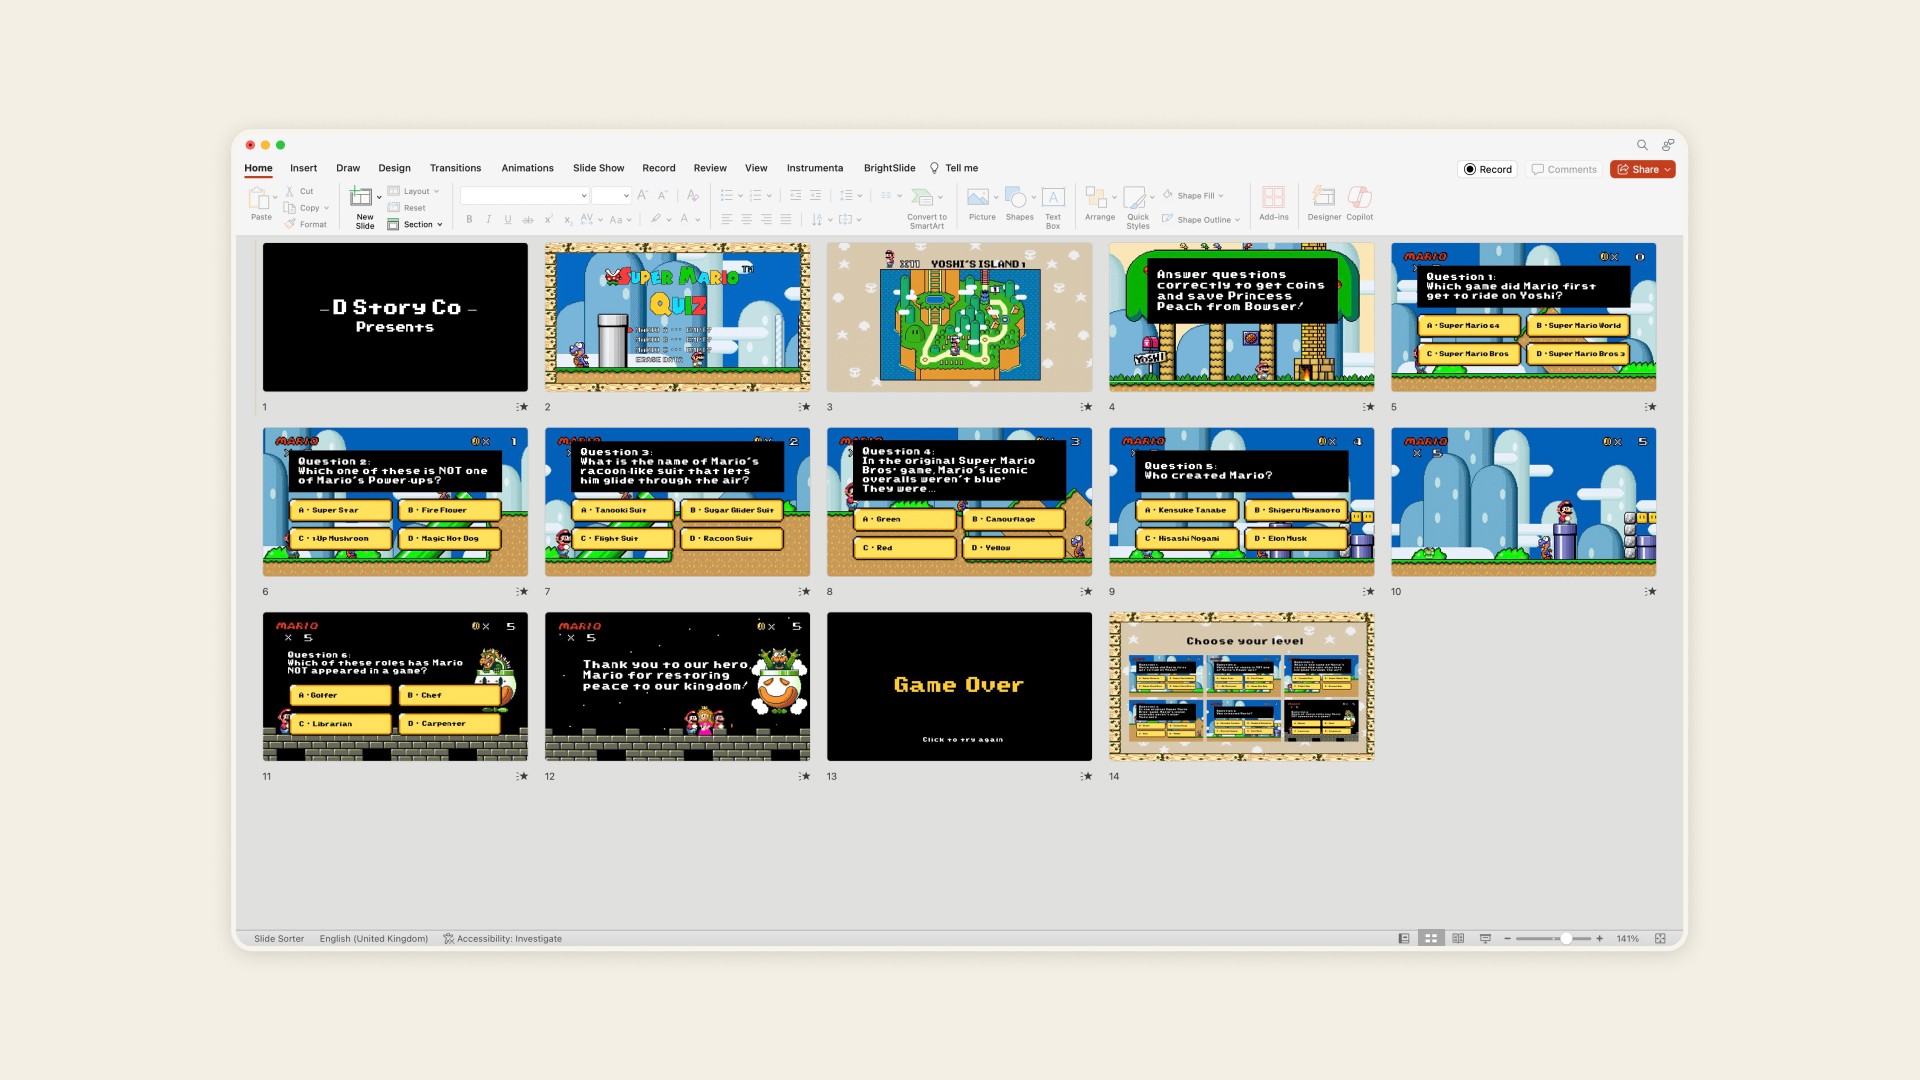1920x1080 pixels.
Task: Click the Comments button
Action: click(x=1564, y=169)
